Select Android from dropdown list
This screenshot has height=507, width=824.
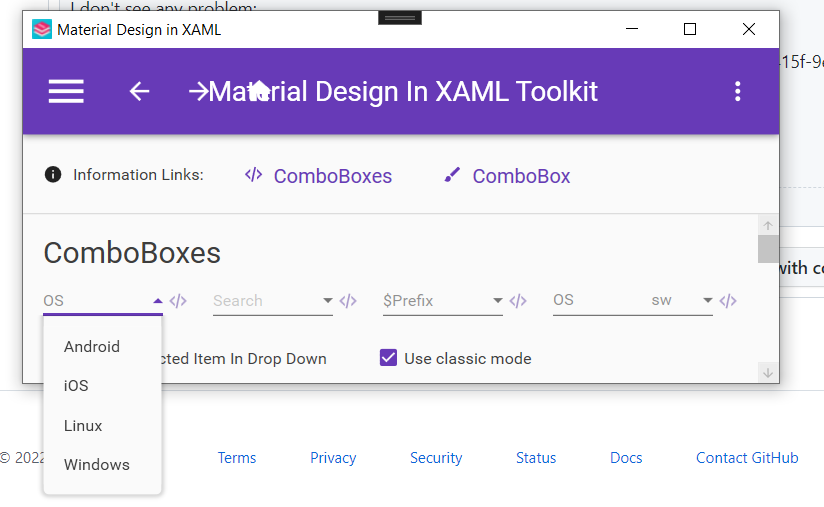[x=102, y=347]
